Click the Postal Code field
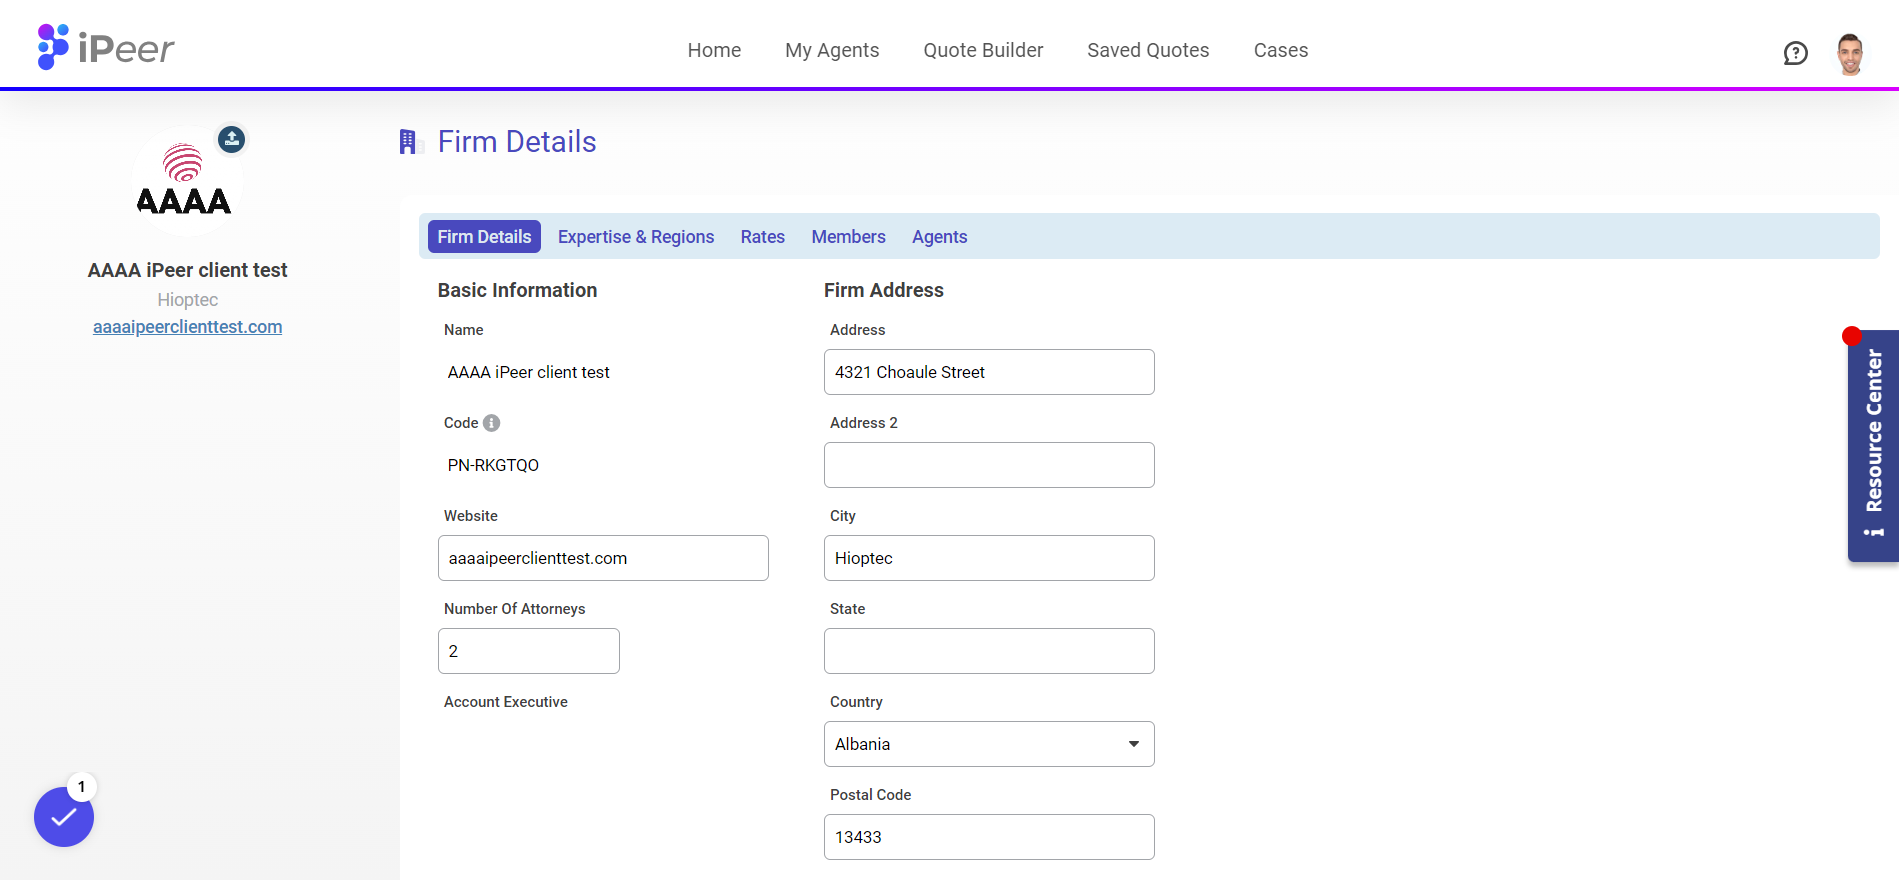1899x880 pixels. [988, 837]
